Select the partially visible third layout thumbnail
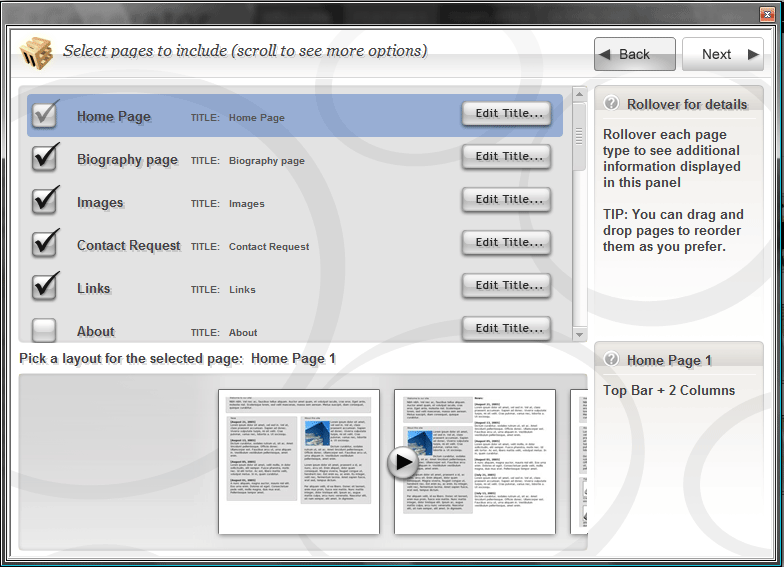 579,462
